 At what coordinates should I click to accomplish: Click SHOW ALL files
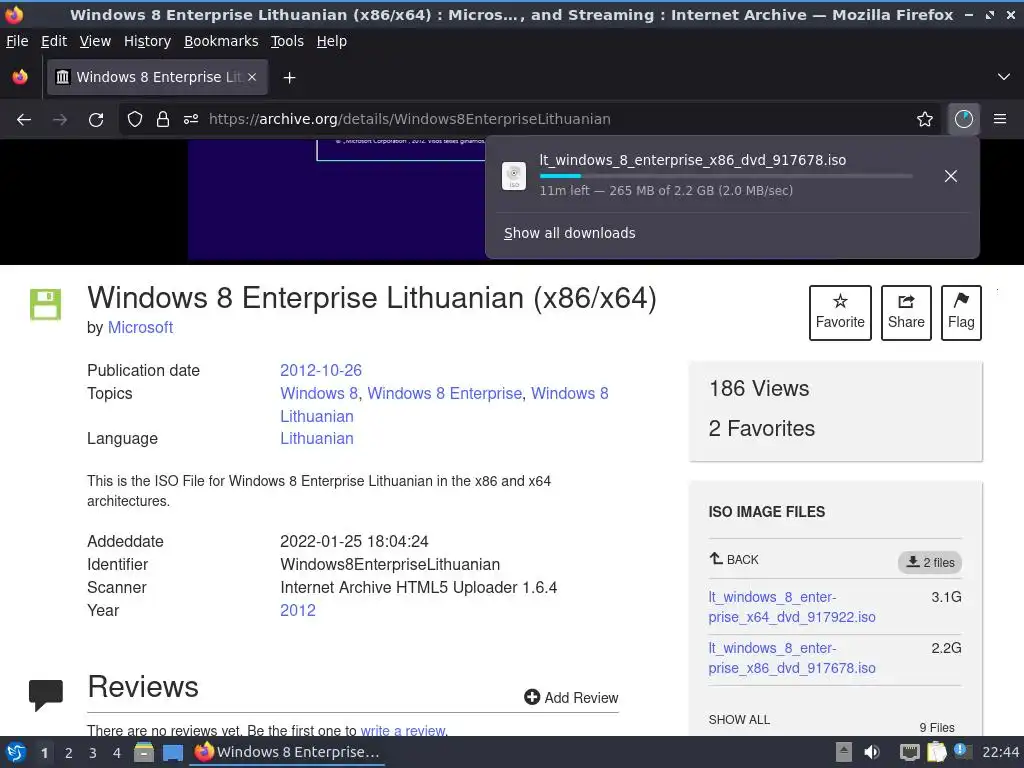pos(739,720)
